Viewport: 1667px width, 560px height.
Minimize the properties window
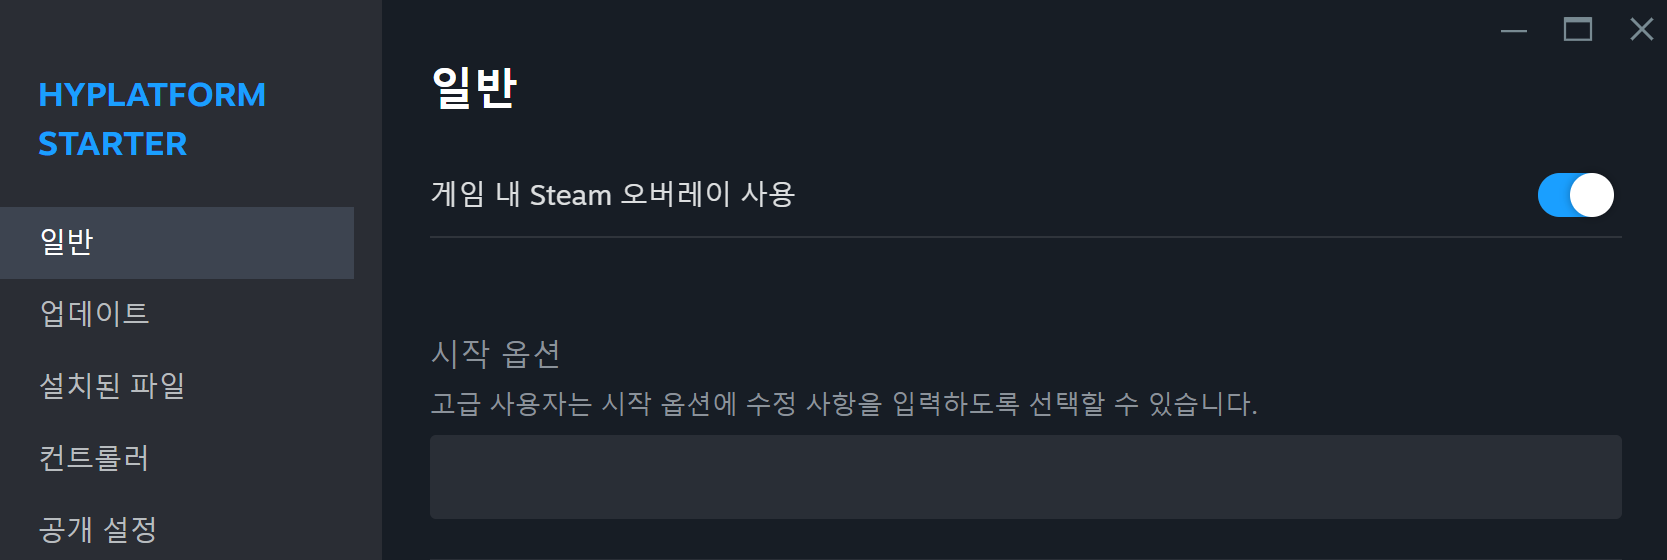(1514, 30)
